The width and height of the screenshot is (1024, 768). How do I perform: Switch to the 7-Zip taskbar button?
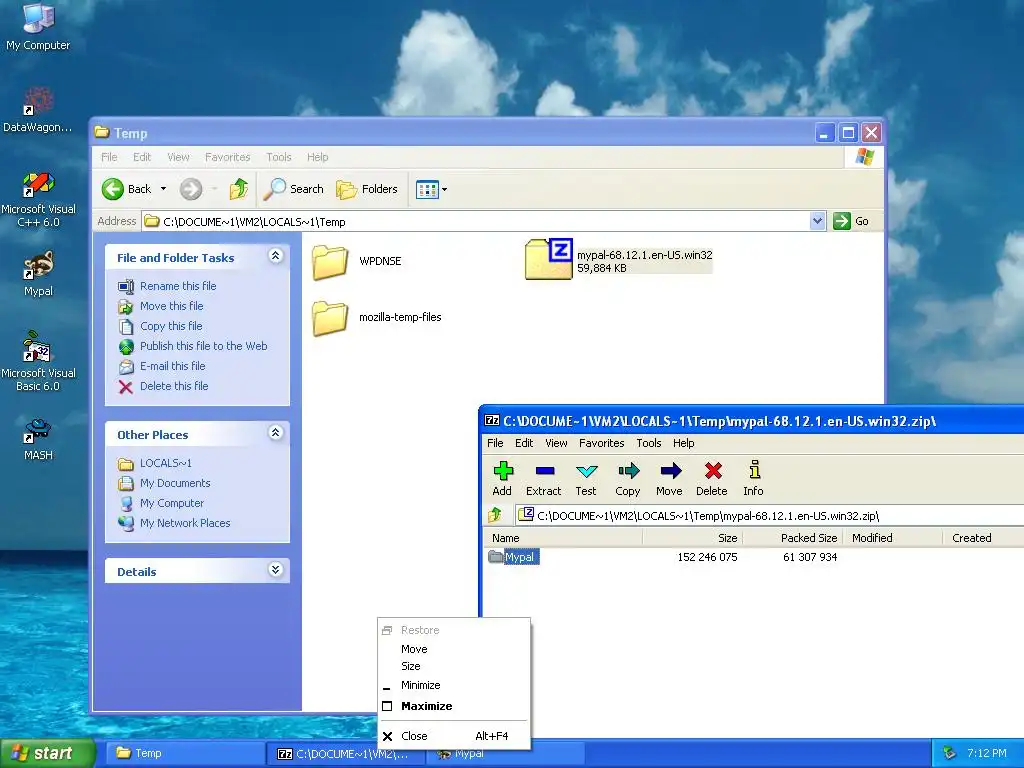click(346, 754)
